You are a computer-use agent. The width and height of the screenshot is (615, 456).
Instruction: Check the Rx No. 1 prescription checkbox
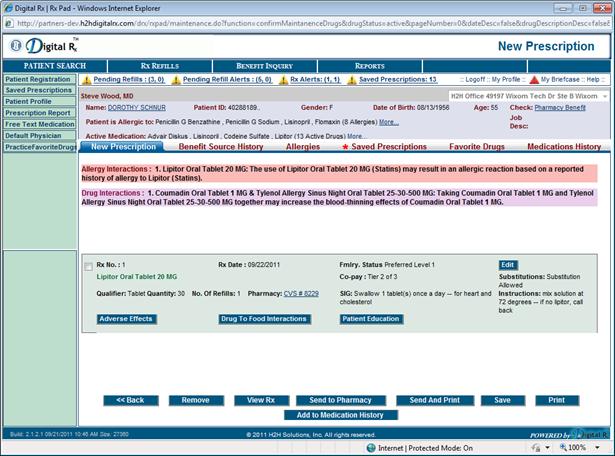89,266
